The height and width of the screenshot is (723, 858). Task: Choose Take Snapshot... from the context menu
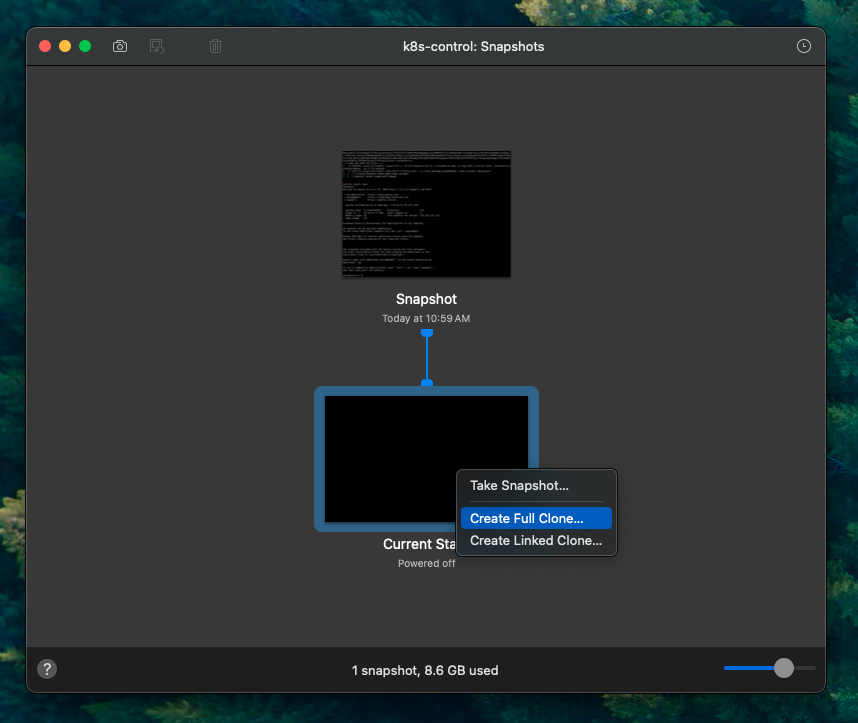tap(519, 486)
